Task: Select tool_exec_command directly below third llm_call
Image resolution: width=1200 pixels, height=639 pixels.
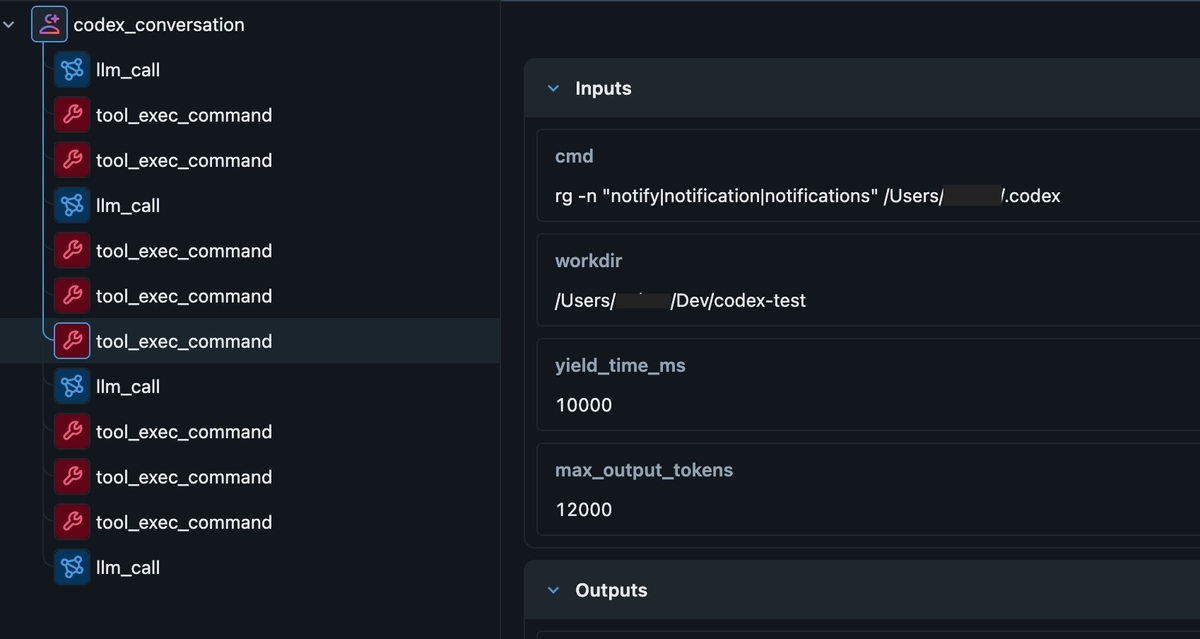Action: 184,432
